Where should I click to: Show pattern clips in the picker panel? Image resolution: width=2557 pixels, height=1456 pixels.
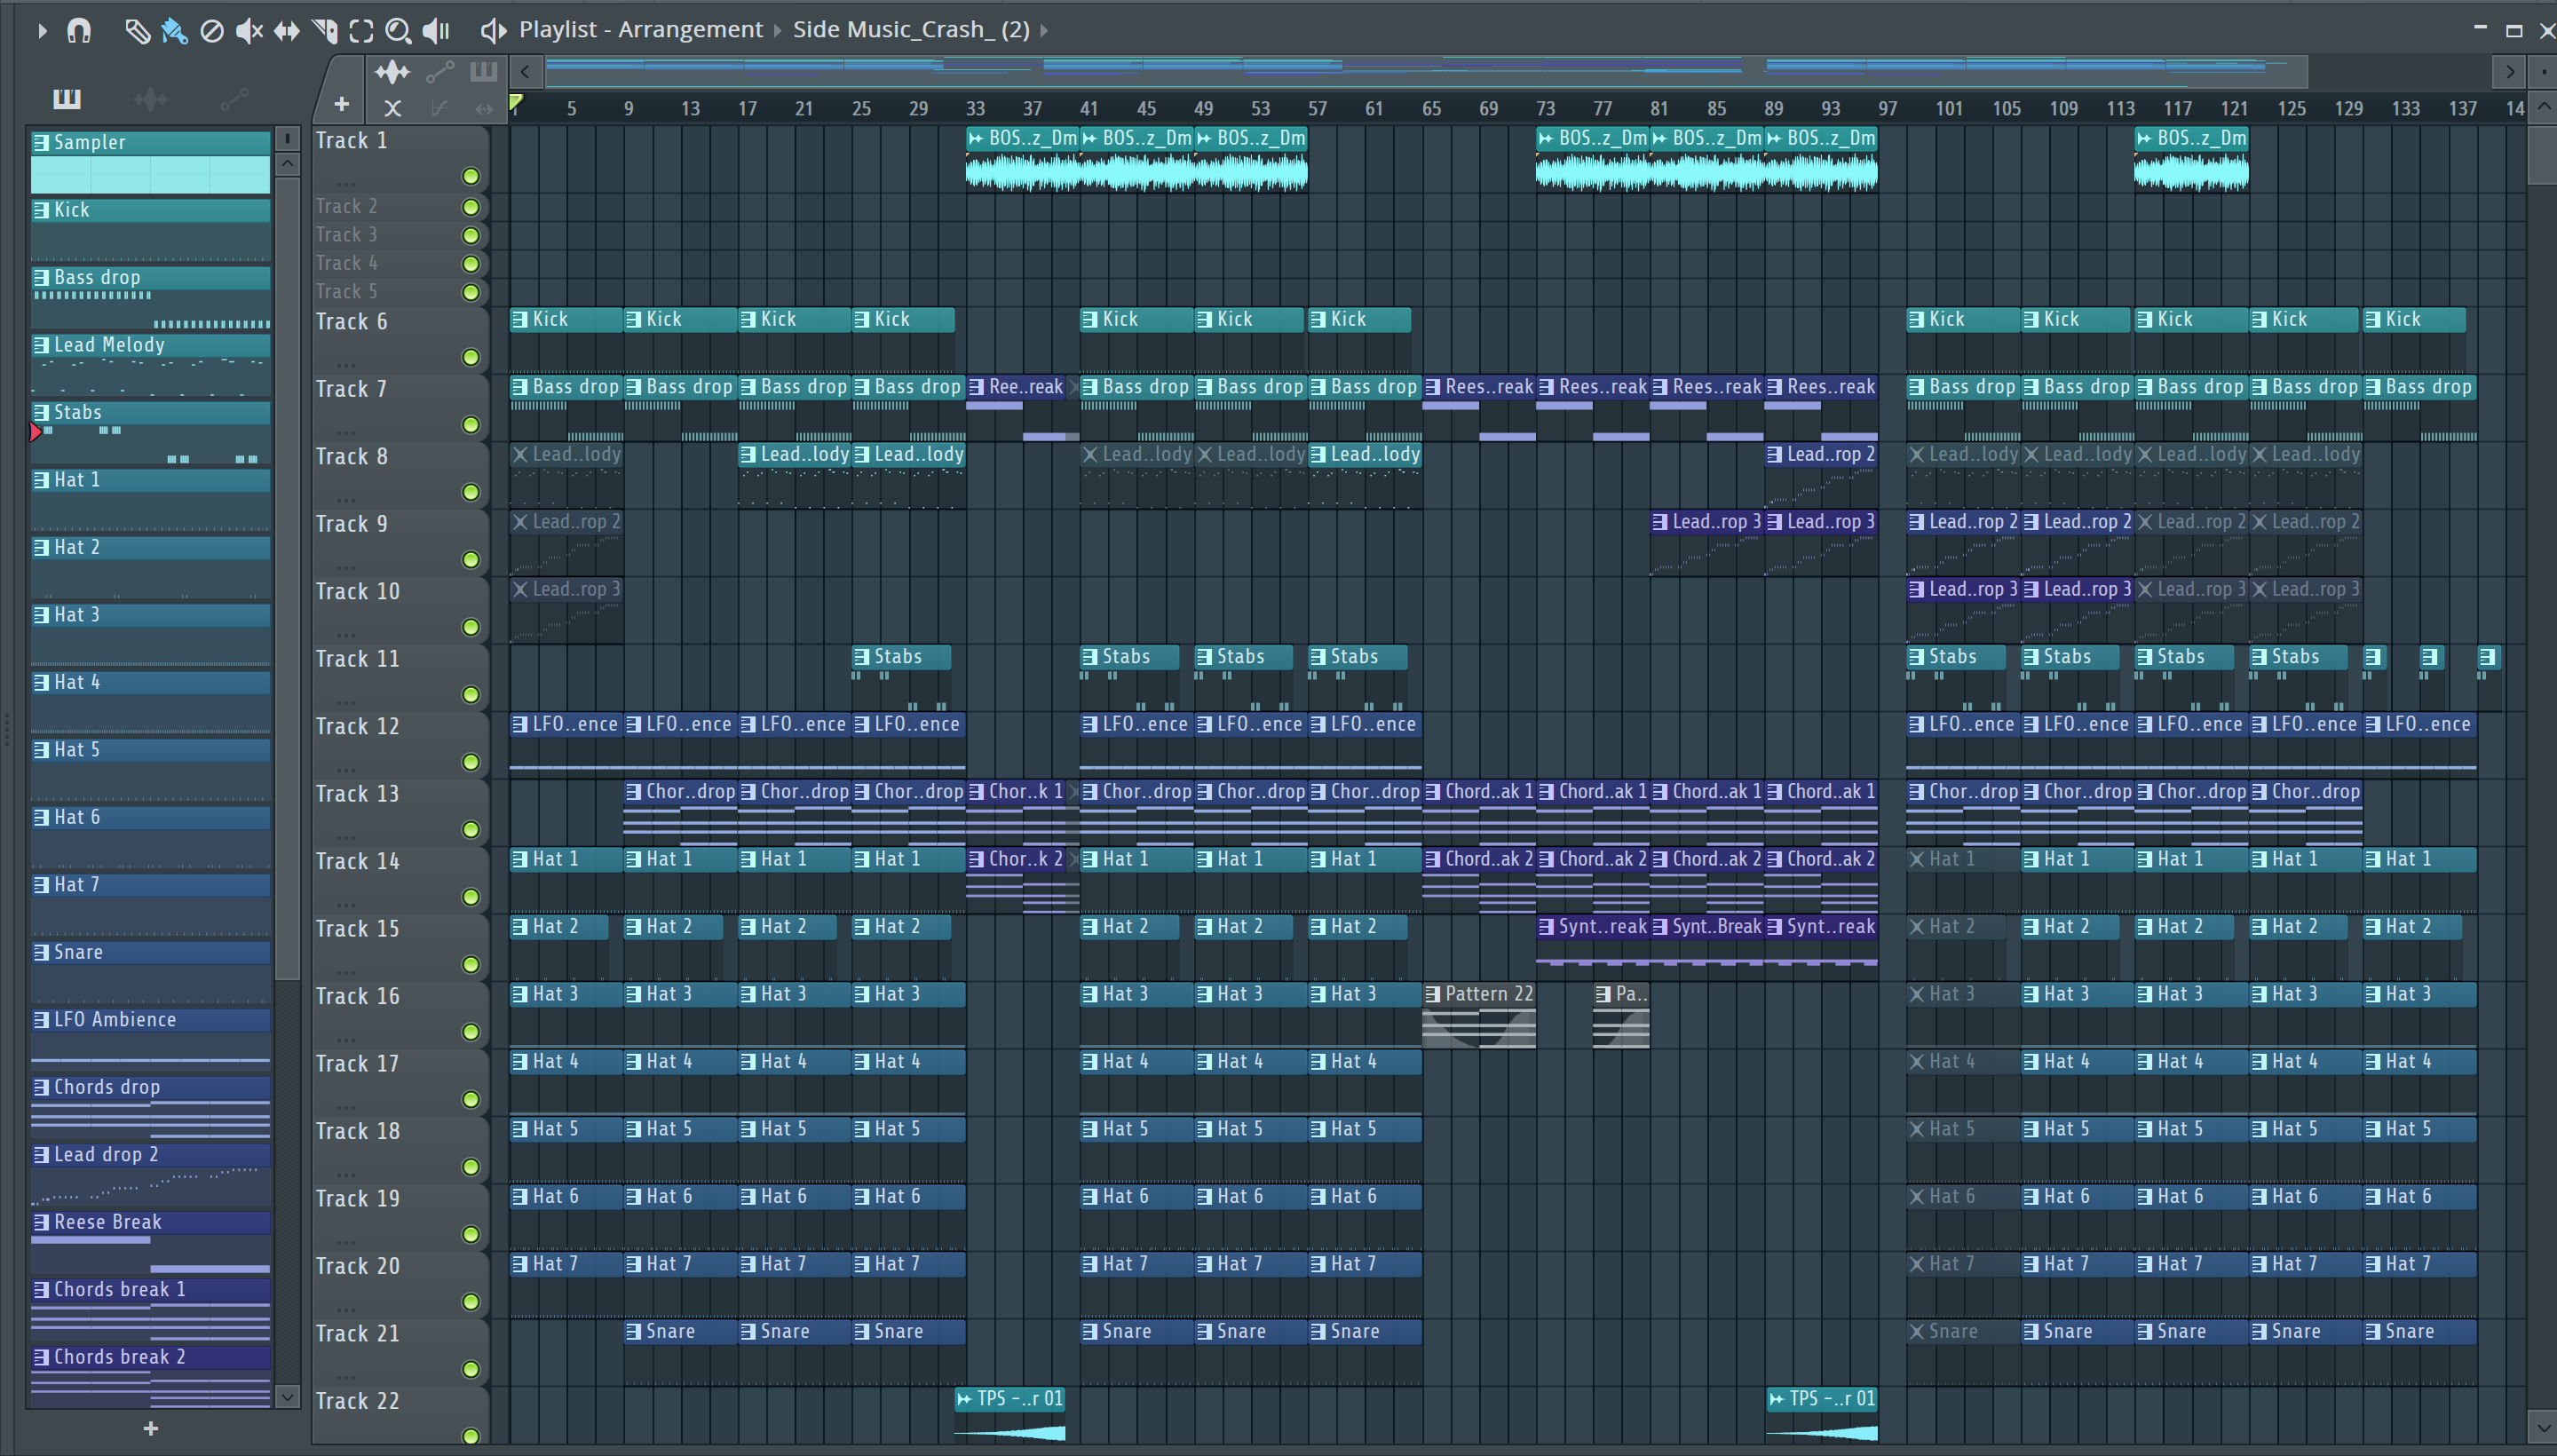[67, 98]
